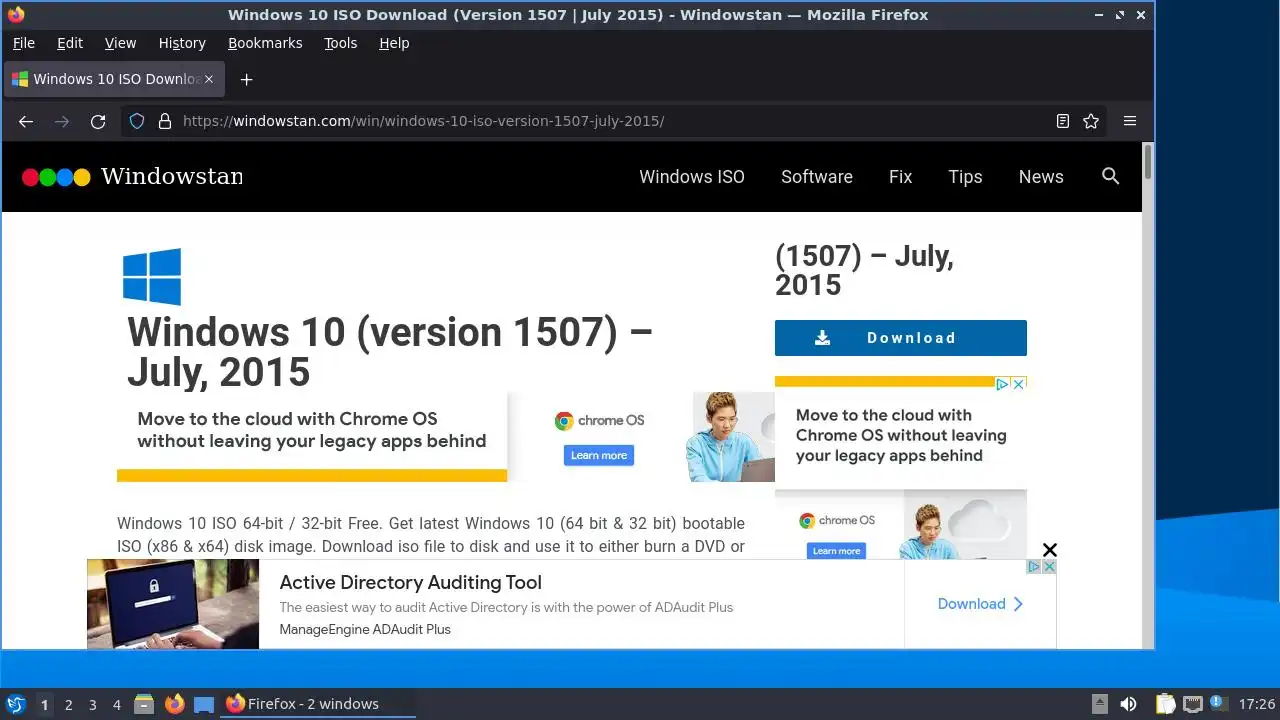The height and width of the screenshot is (720, 1280).
Task: Open the News nav link
Action: [1041, 177]
